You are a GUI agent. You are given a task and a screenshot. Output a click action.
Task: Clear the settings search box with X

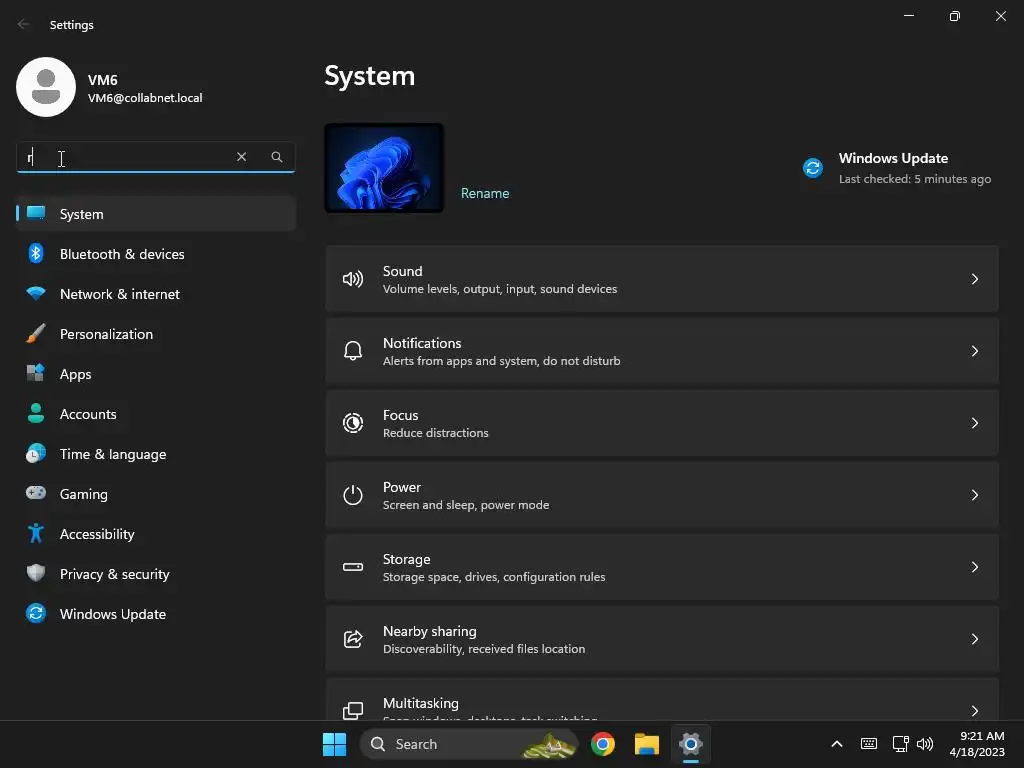point(242,157)
